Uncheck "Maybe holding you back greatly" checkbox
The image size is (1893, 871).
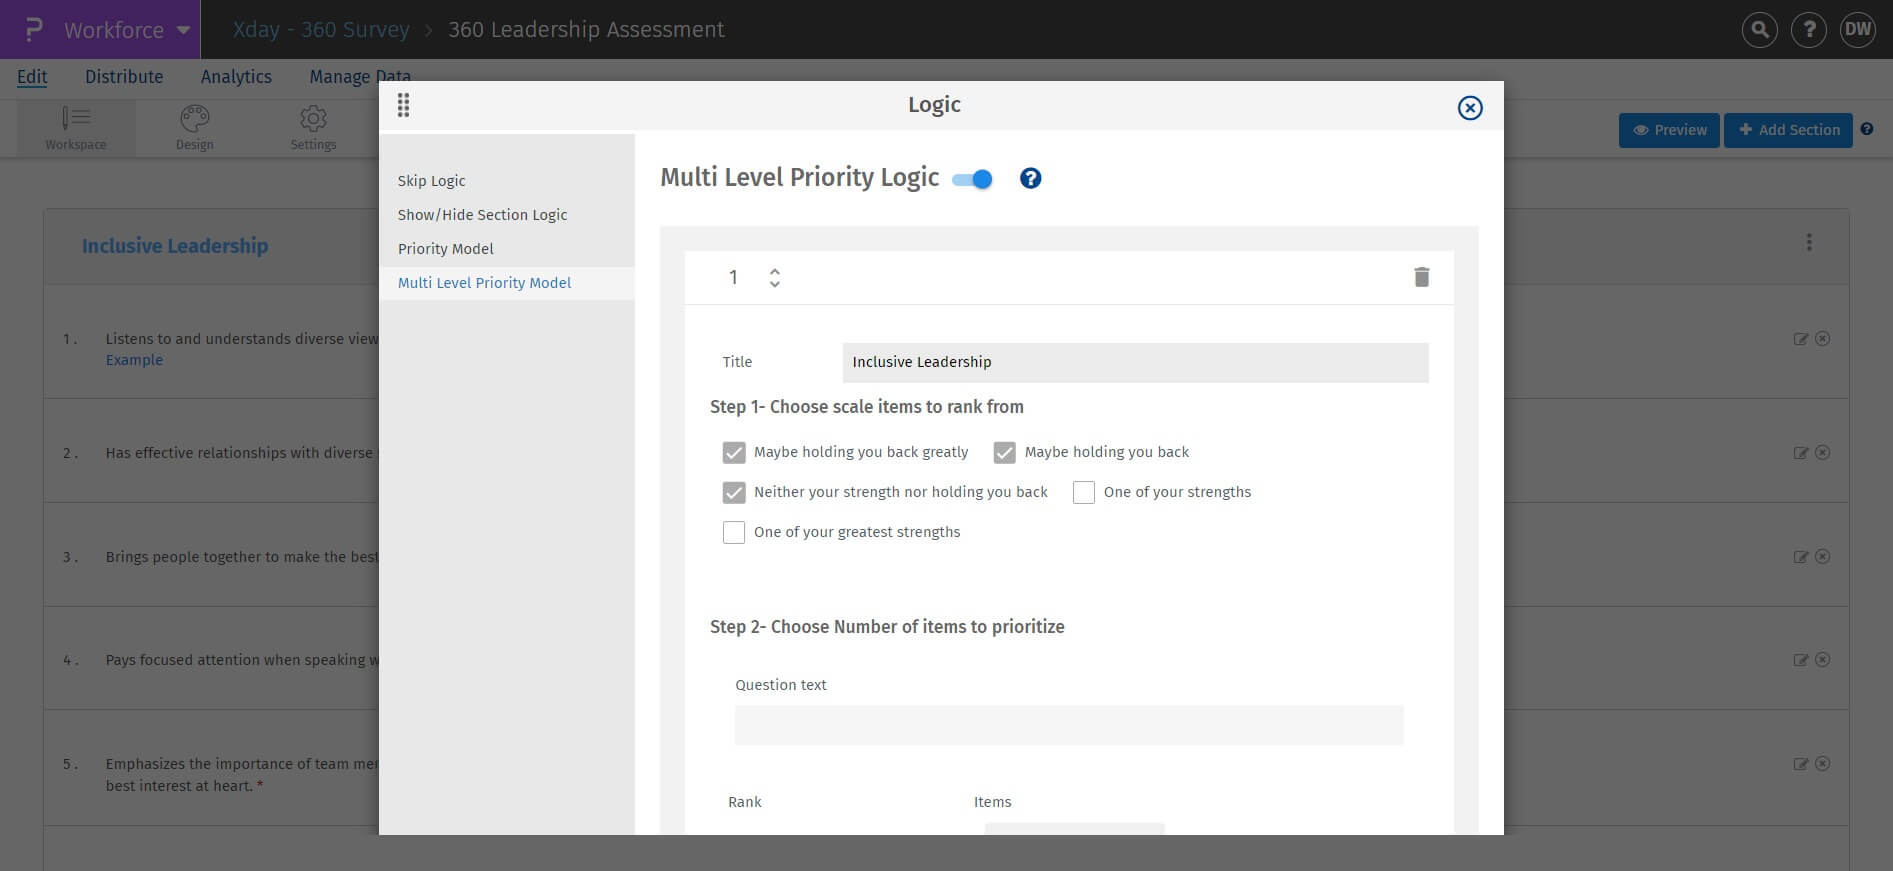(734, 452)
